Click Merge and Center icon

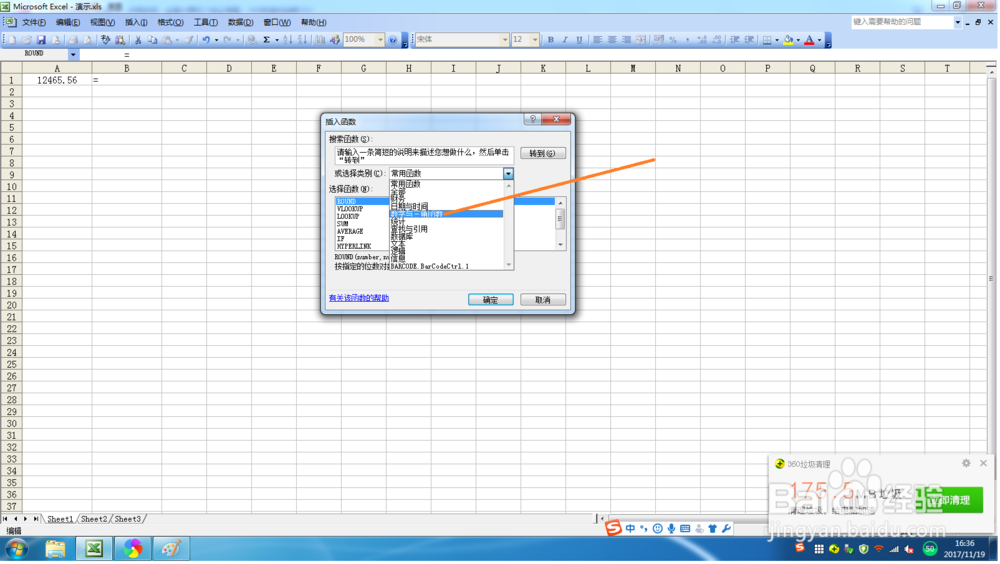642,40
